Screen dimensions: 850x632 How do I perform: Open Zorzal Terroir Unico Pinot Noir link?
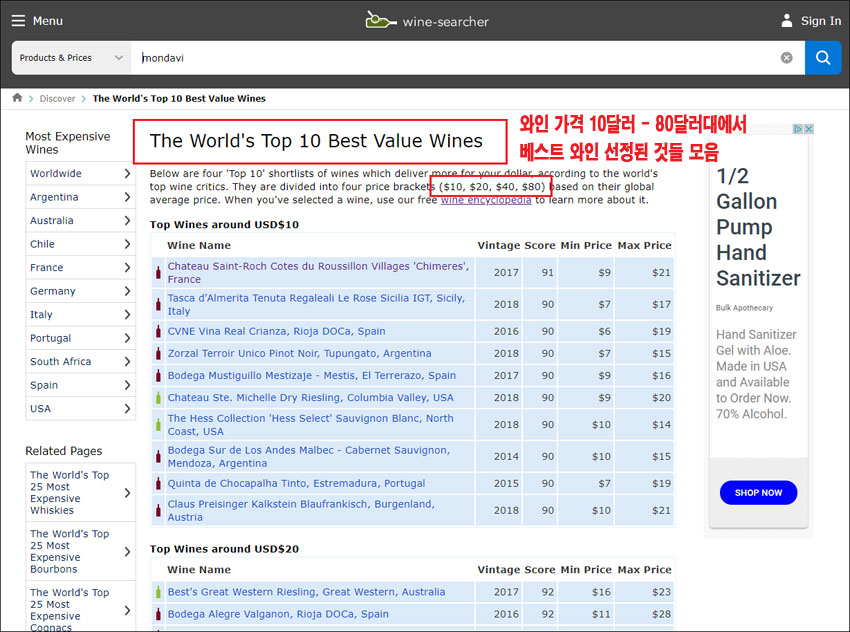coord(299,353)
